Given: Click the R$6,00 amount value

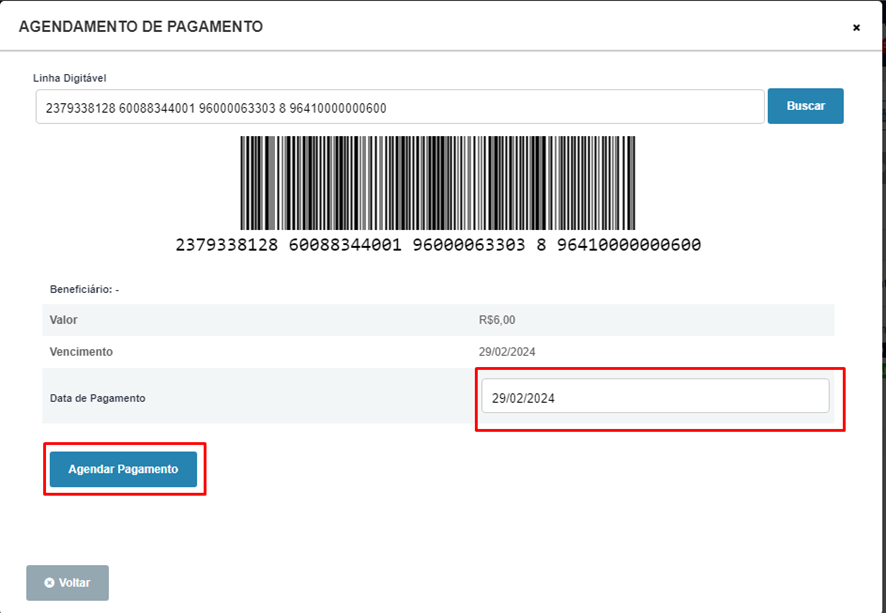Looking at the screenshot, I should point(497,320).
